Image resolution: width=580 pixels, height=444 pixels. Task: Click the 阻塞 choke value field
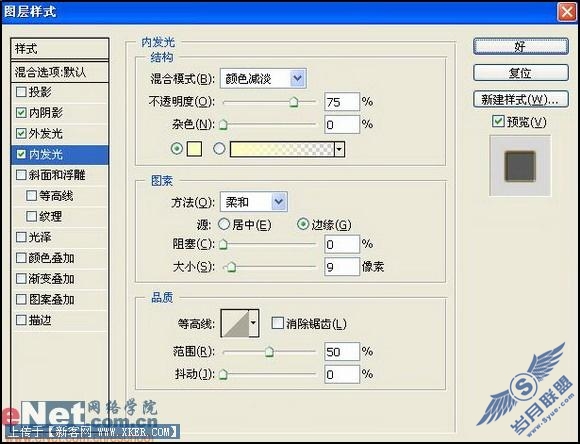(x=342, y=244)
